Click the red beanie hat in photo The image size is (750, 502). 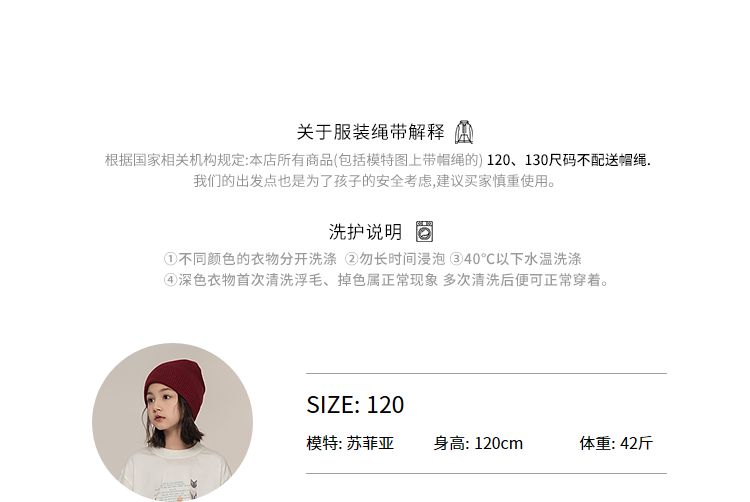click(176, 387)
